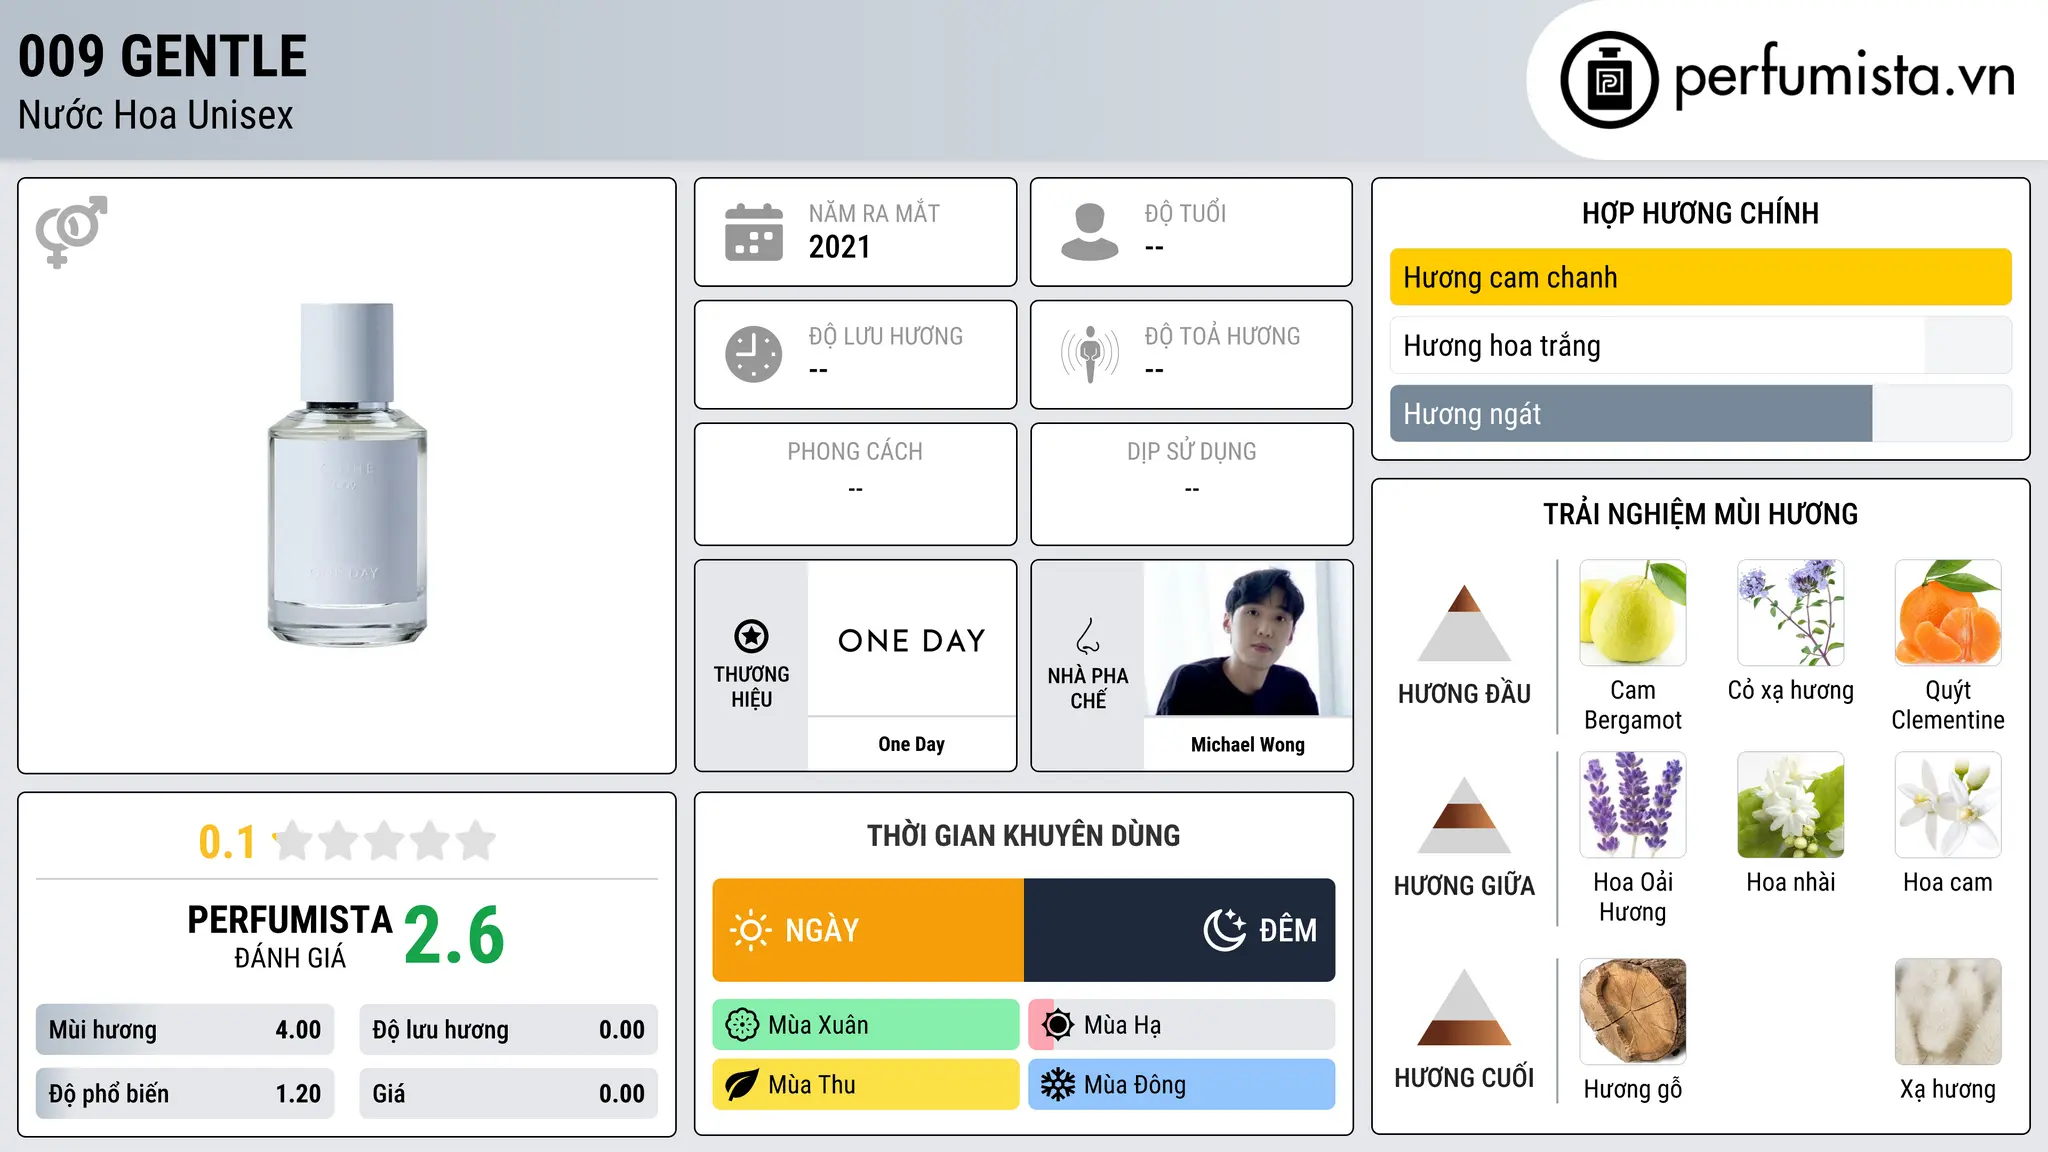The image size is (2048, 1152).
Task: Click the perfumista.vn bottle logo icon
Action: [x=1609, y=80]
